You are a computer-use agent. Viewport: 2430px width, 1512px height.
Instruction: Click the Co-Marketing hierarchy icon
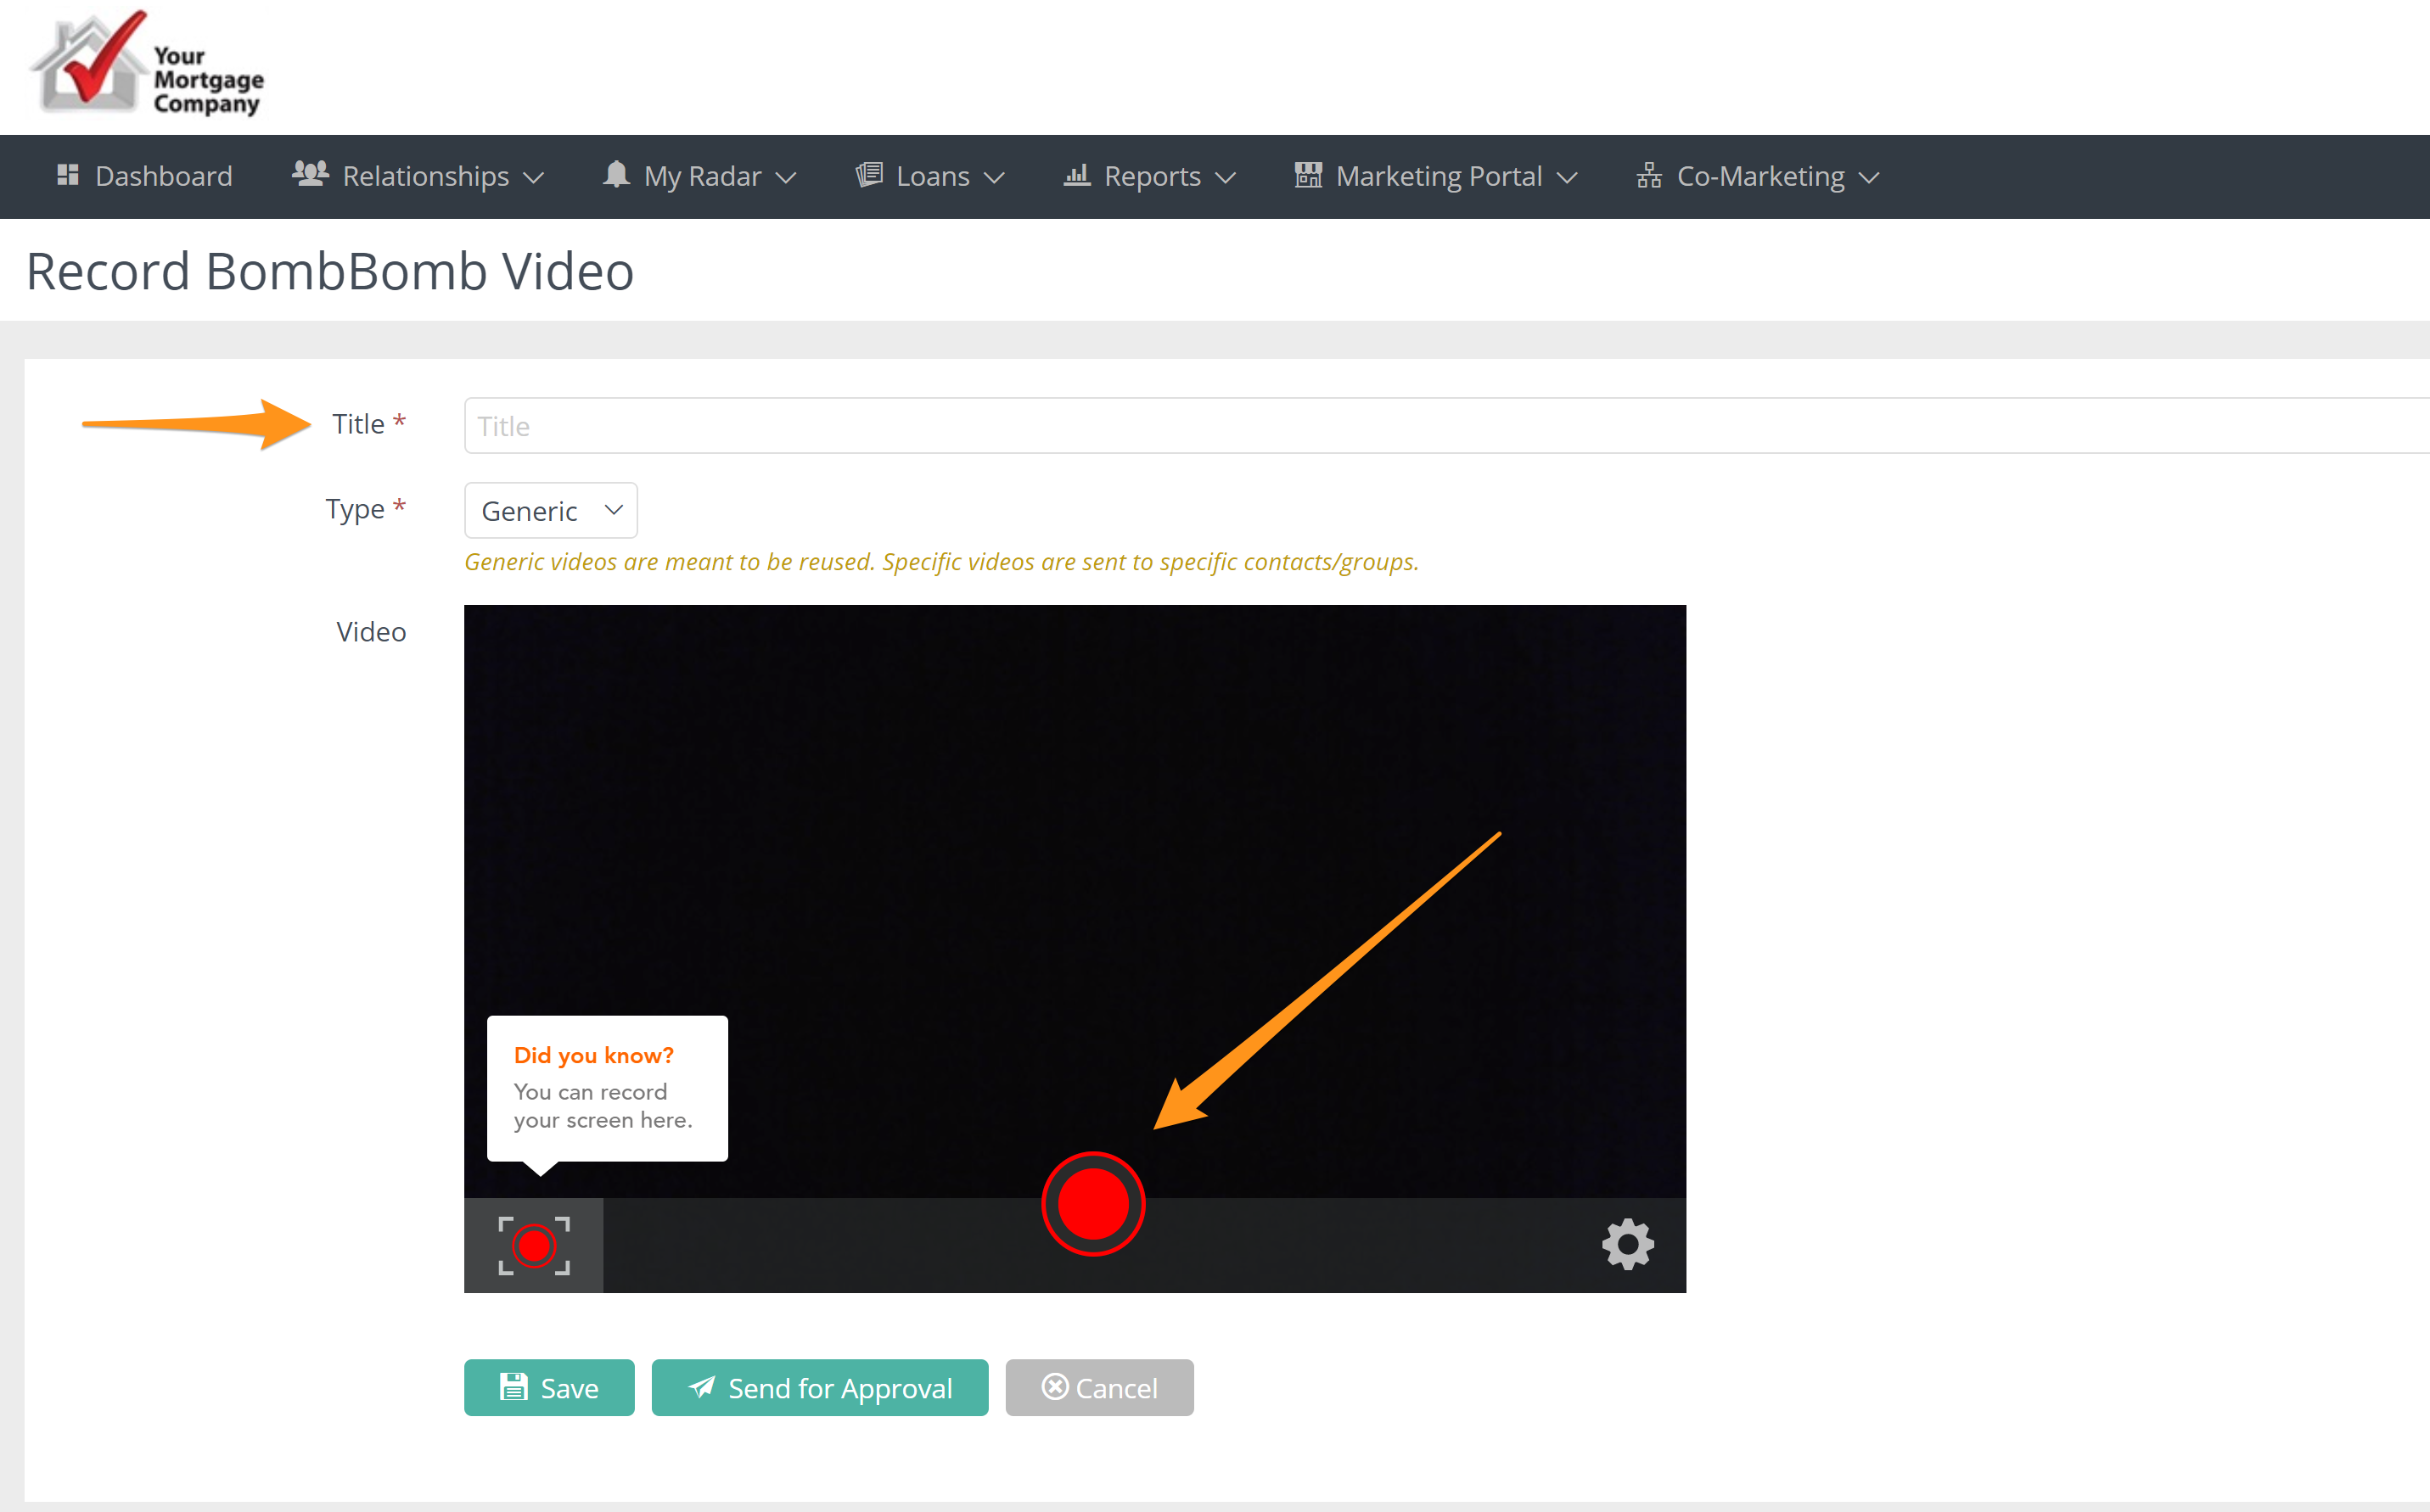[1649, 176]
